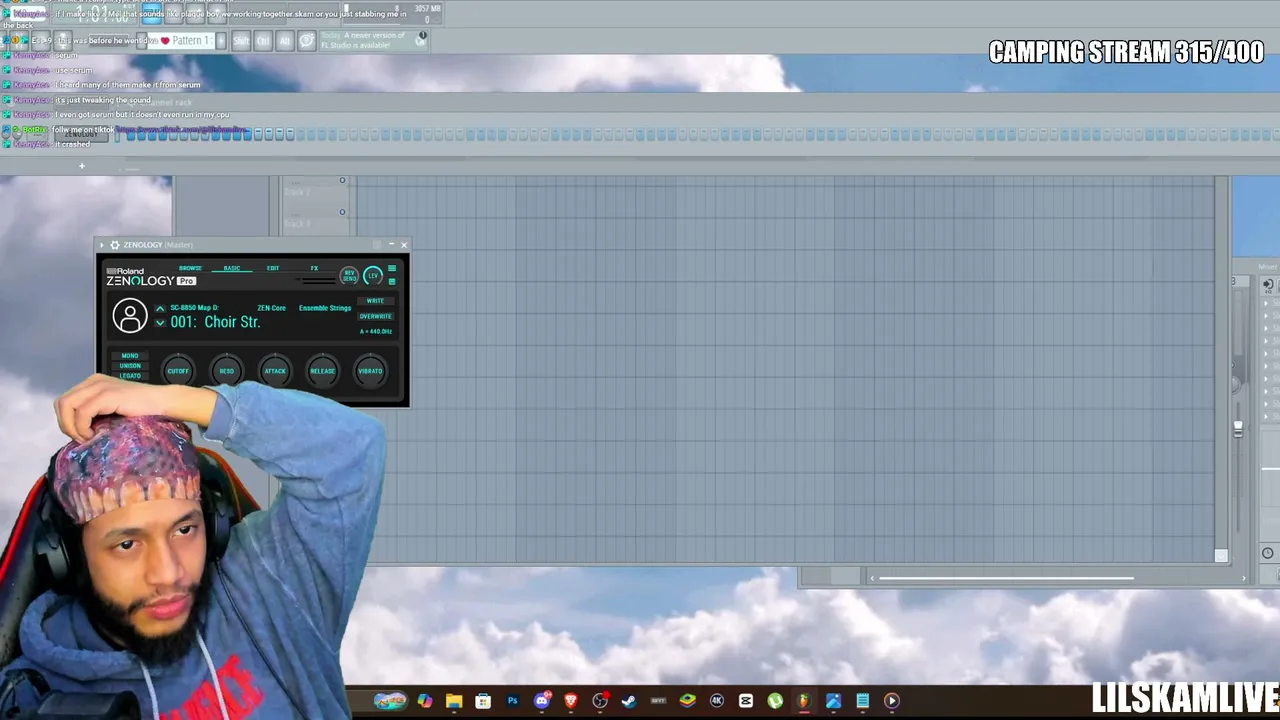Viewport: 1280px width, 720px height.
Task: Select the previous preset with up arrow
Action: (160, 309)
